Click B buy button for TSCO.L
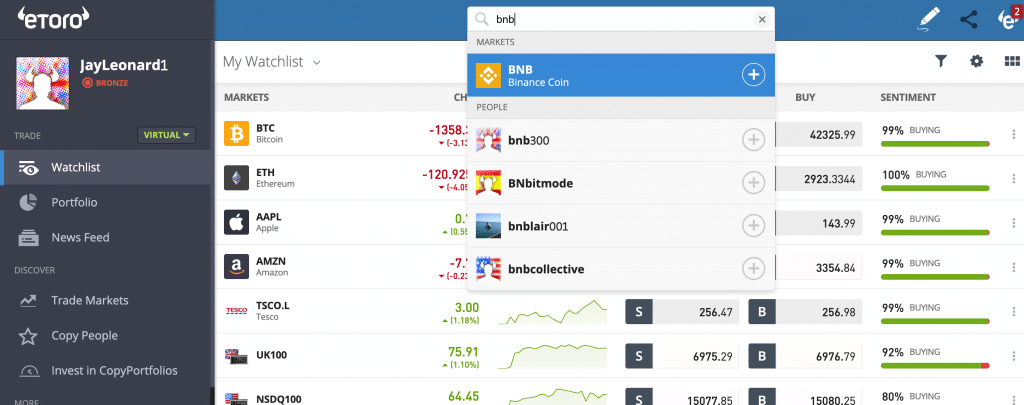 [x=761, y=312]
